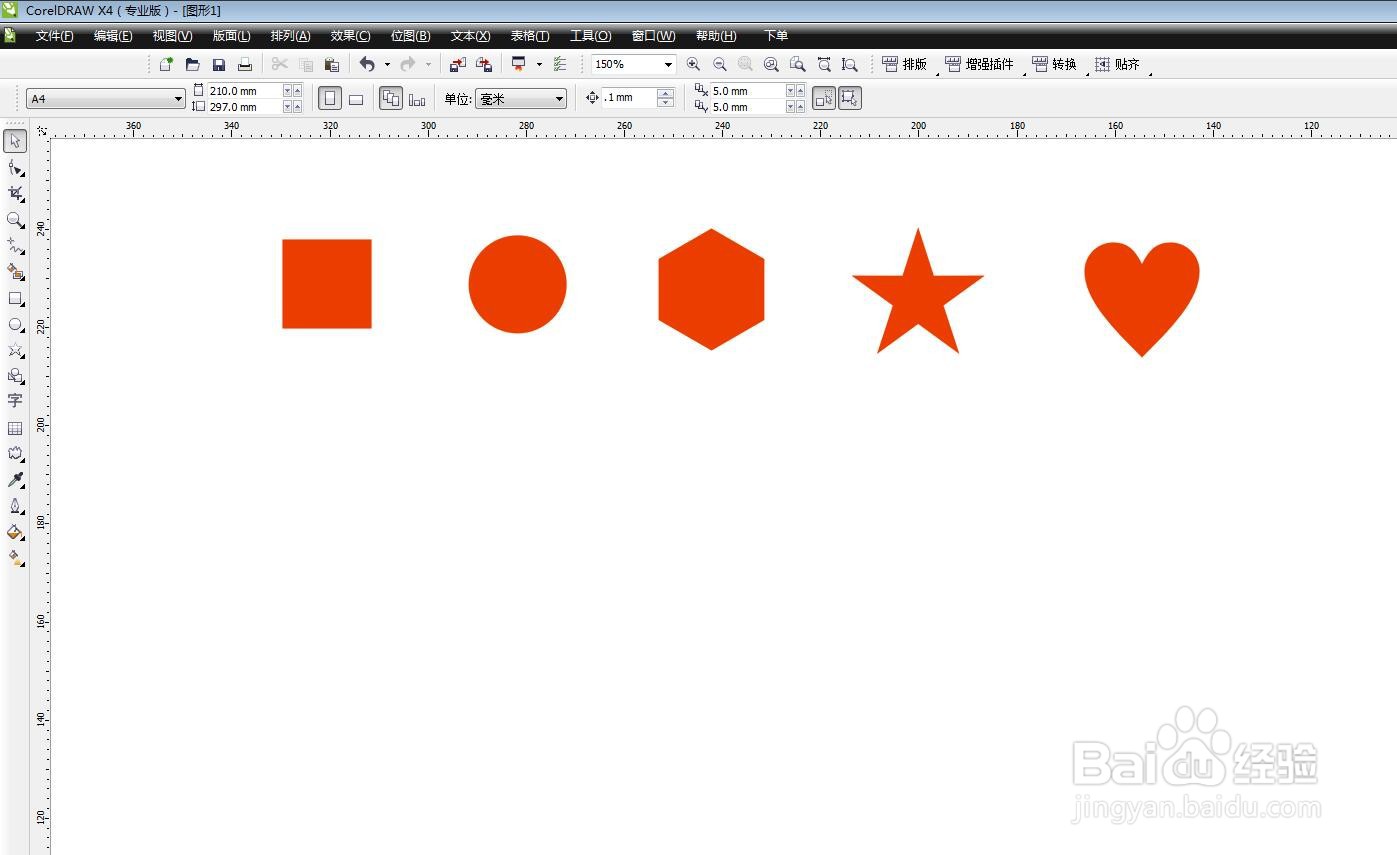
Task: Expand the undo history arrow
Action: 387,64
